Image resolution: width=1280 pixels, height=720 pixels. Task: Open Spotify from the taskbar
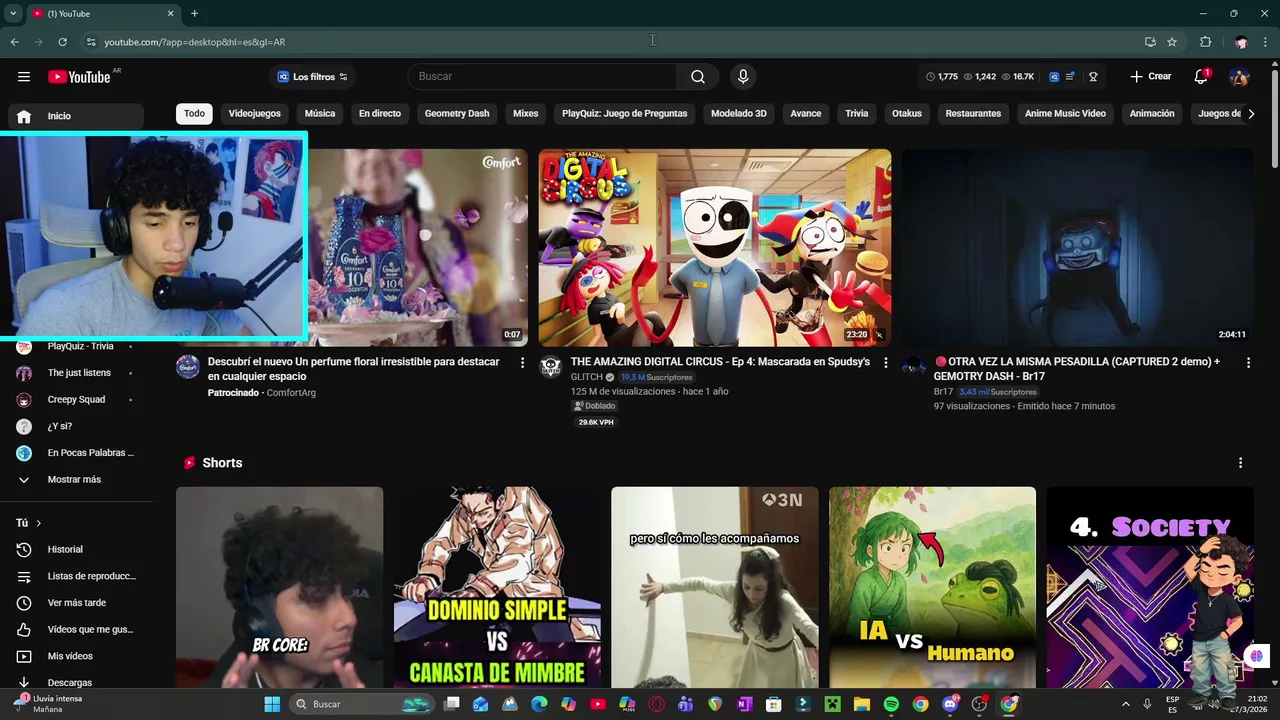pyautogui.click(x=891, y=704)
